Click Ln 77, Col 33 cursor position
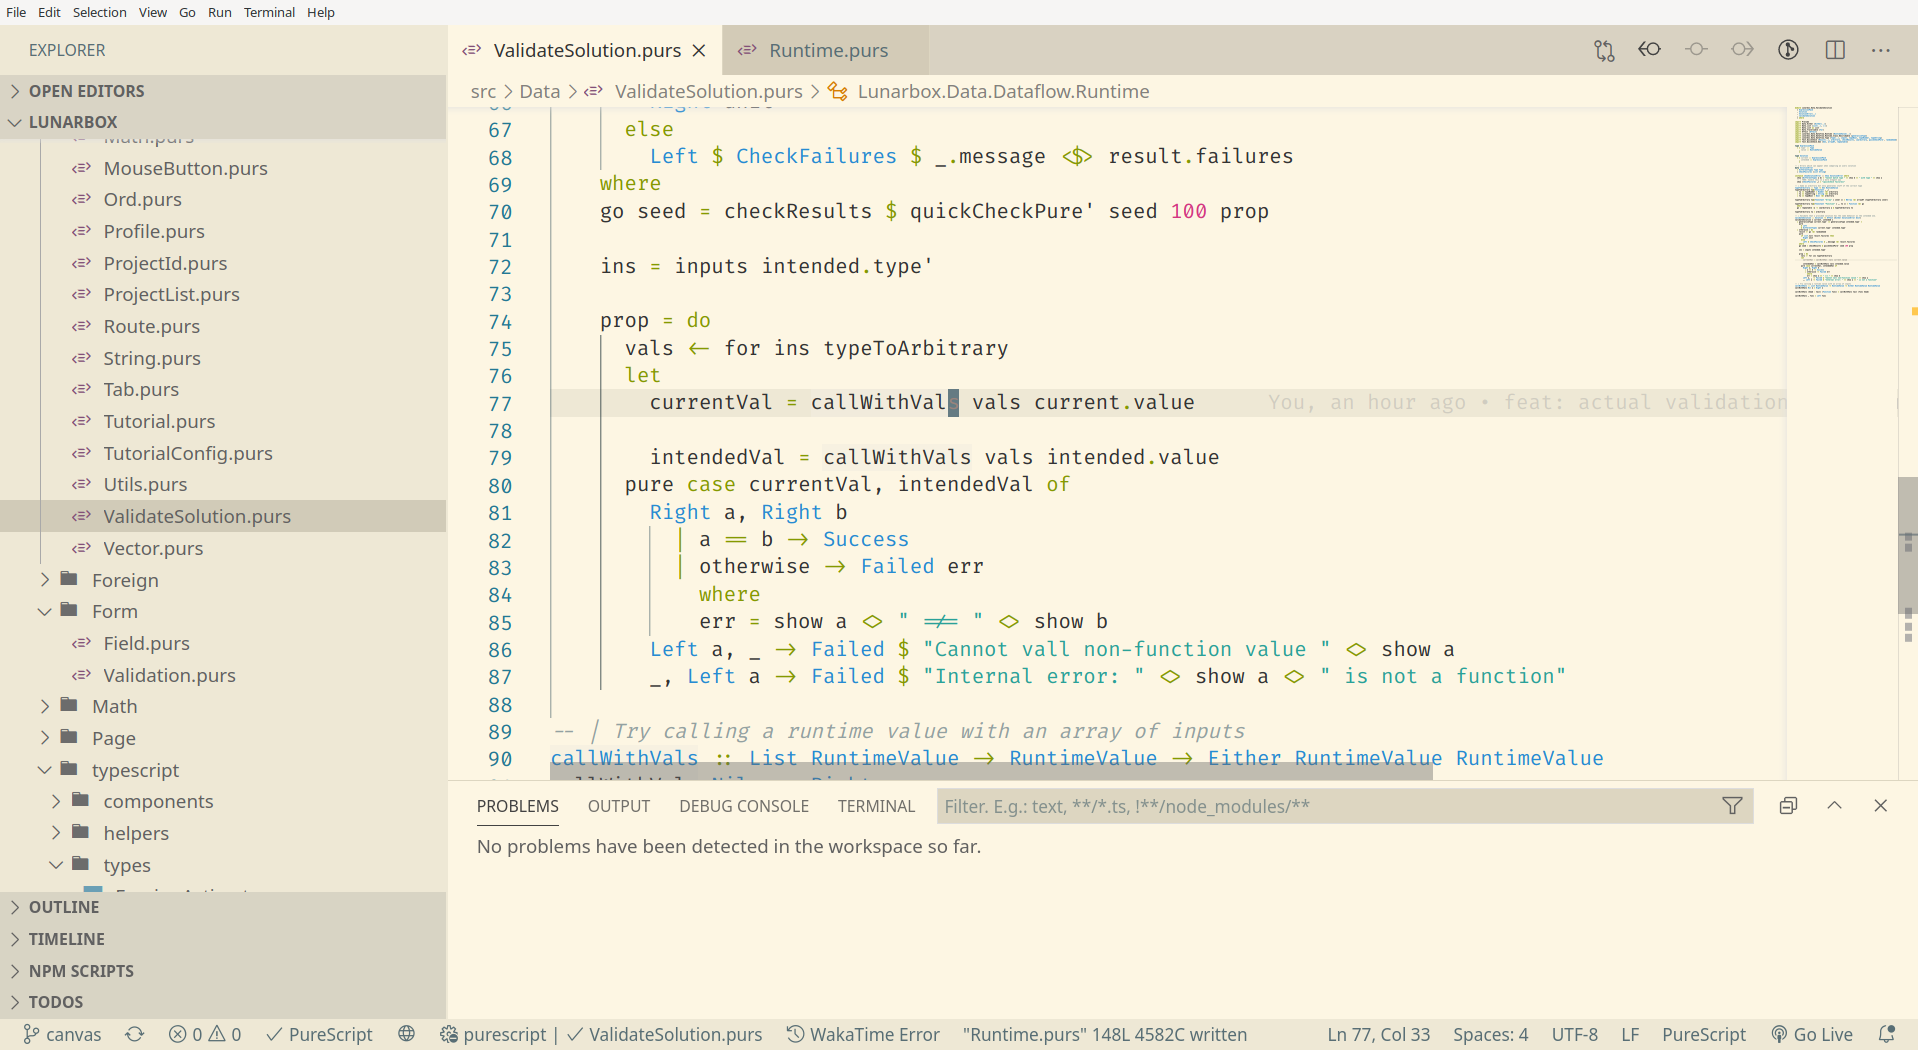This screenshot has width=1918, height=1050. pyautogui.click(x=1379, y=1034)
